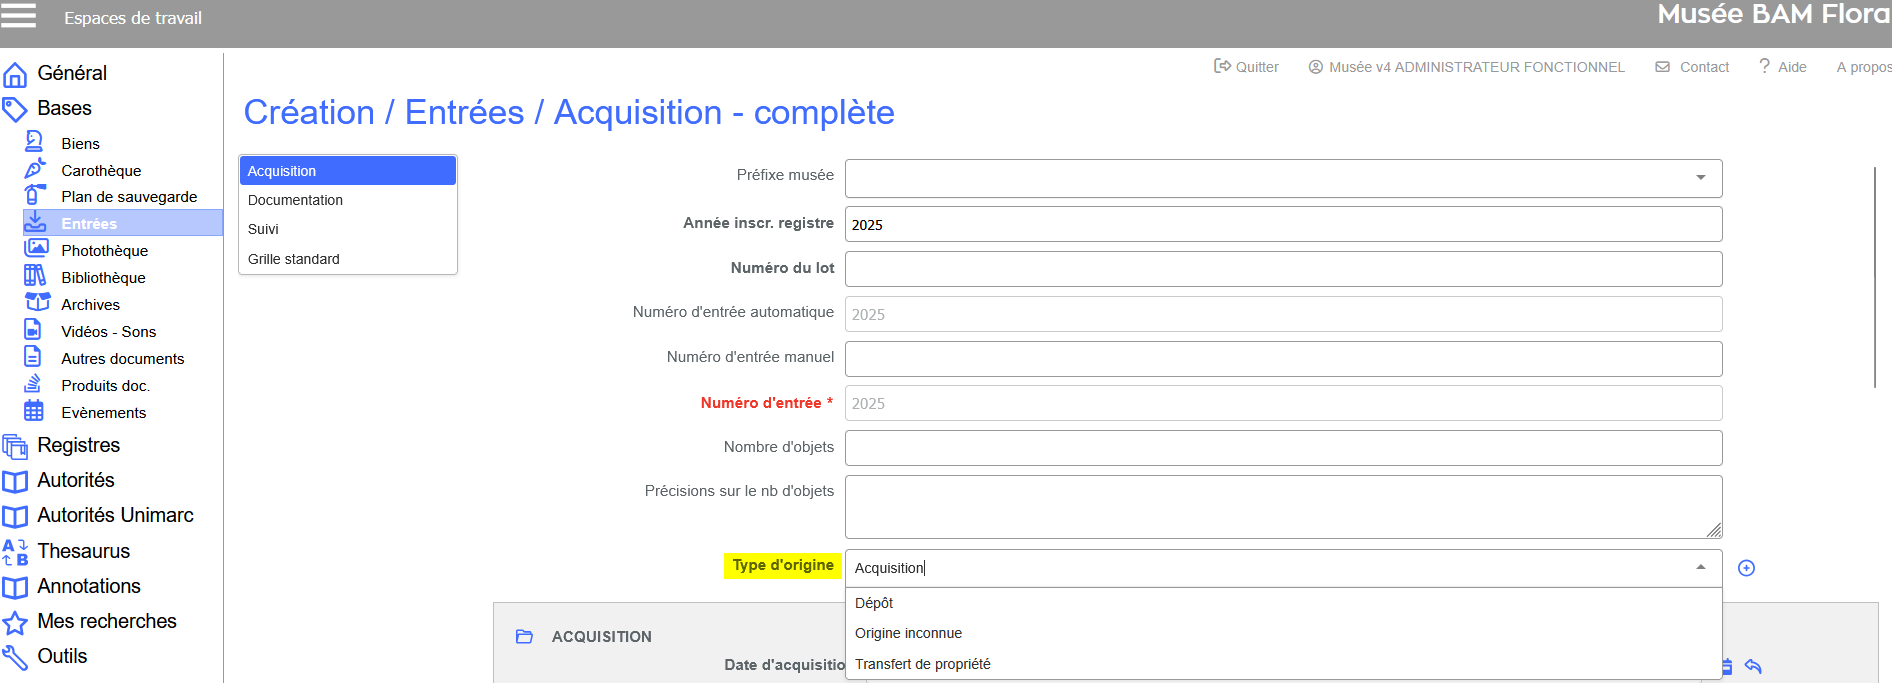Collapse the Type d'origine dropdown arrow
Viewport: 1892px width, 683px height.
(1700, 567)
